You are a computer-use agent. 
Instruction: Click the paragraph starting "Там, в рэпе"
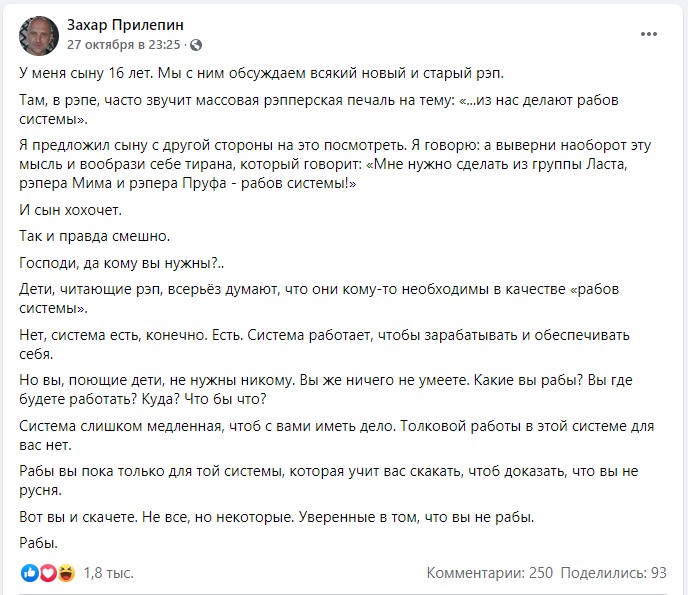tap(319, 109)
